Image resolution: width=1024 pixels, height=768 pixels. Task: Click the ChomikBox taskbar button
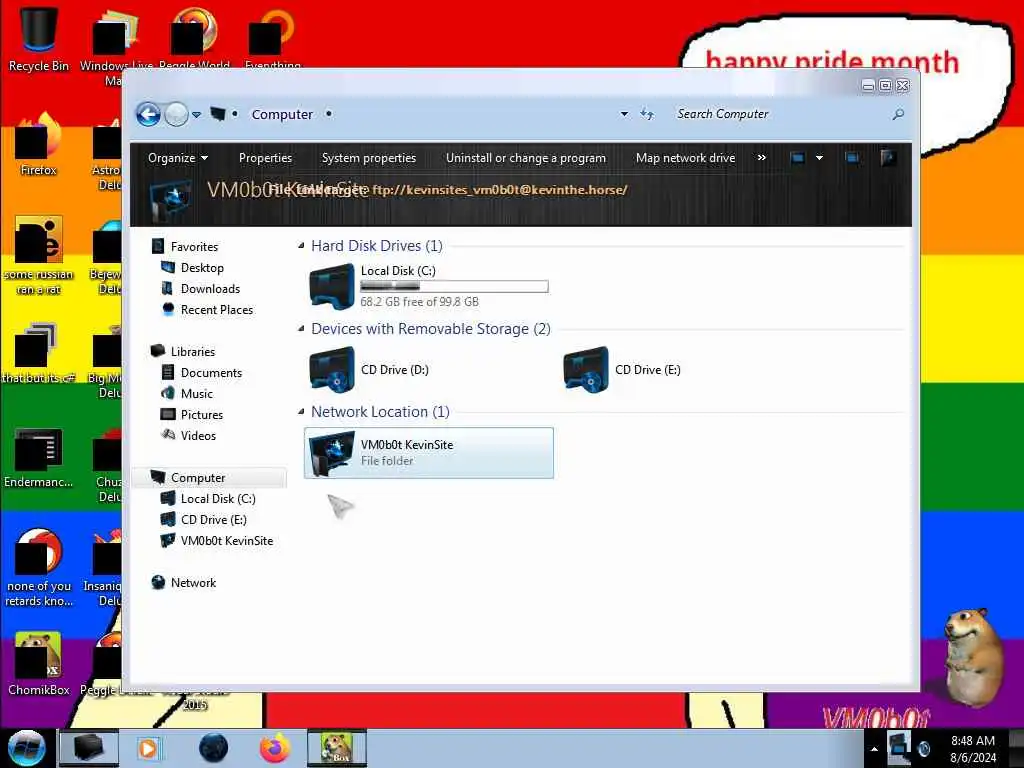tap(337, 748)
